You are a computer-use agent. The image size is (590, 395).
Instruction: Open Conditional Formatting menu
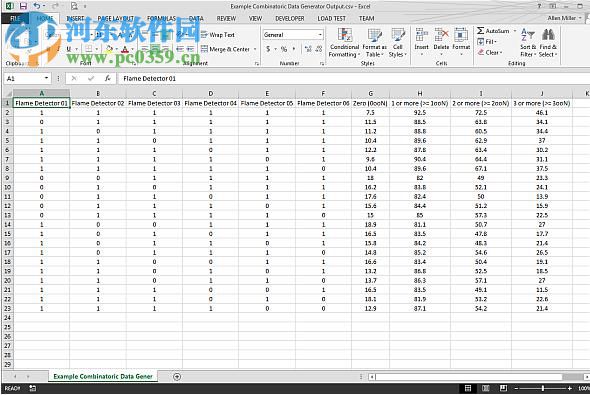[x=344, y=43]
